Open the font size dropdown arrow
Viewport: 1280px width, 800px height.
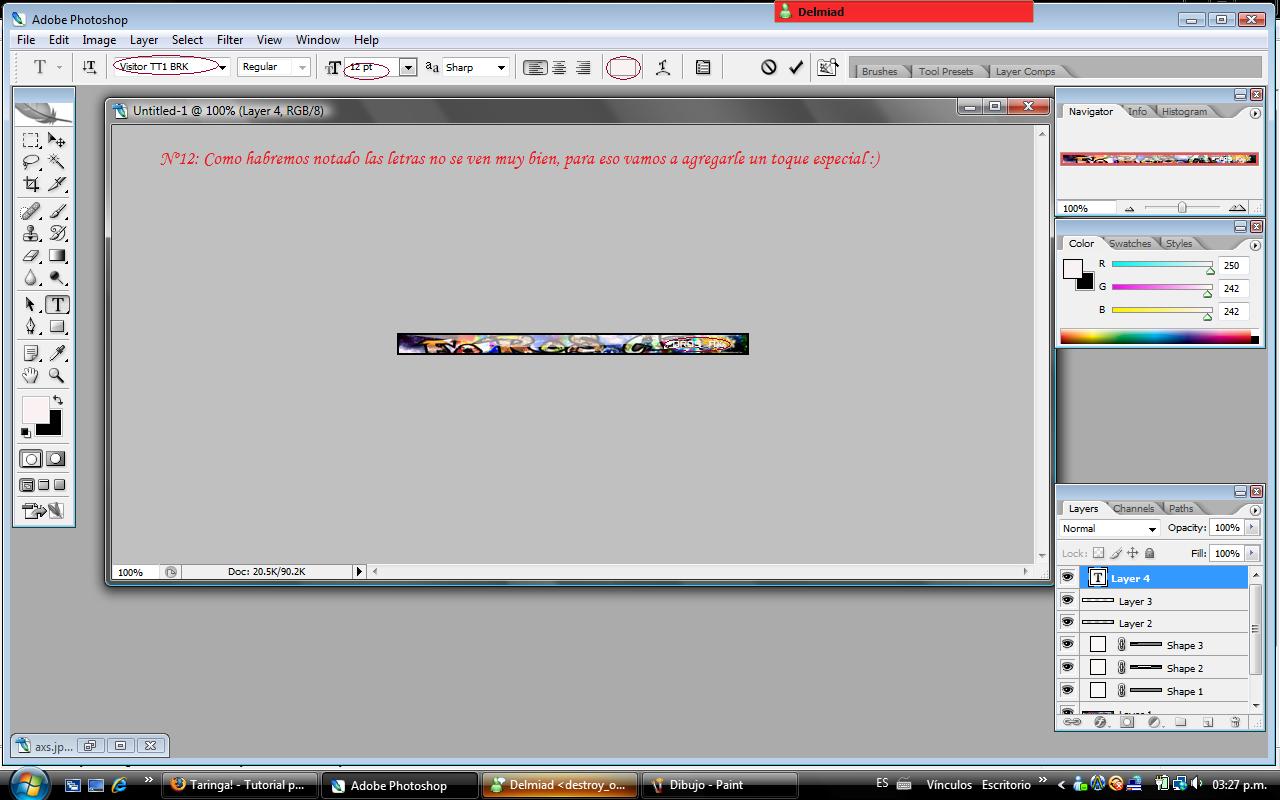tap(408, 67)
